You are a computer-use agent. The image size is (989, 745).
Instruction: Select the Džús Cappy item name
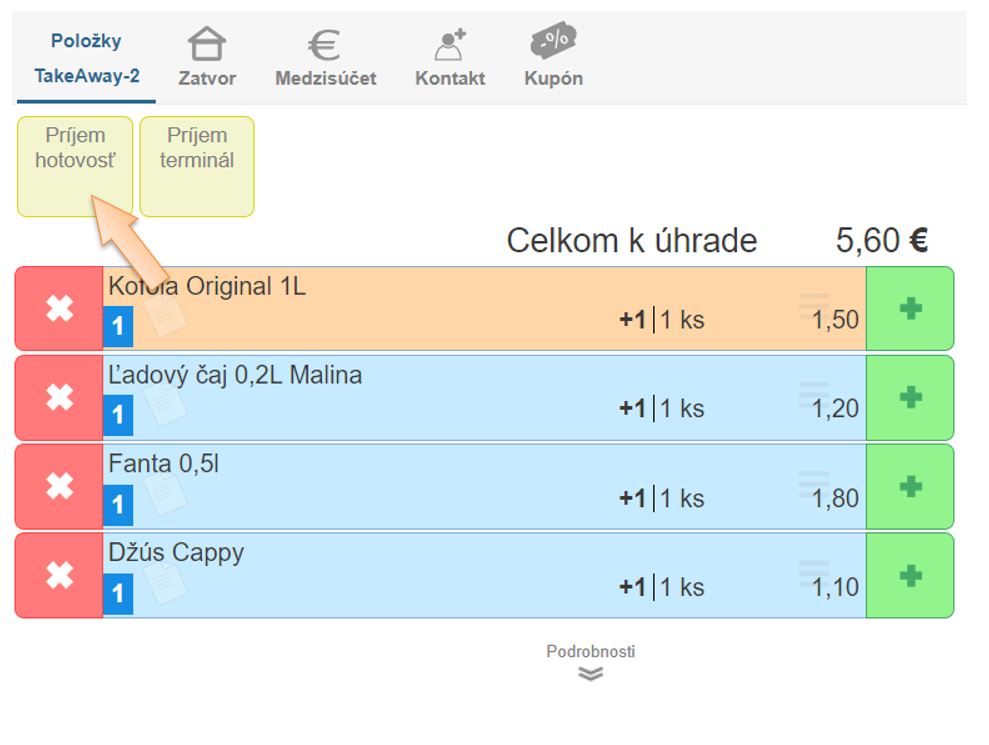[x=176, y=553]
